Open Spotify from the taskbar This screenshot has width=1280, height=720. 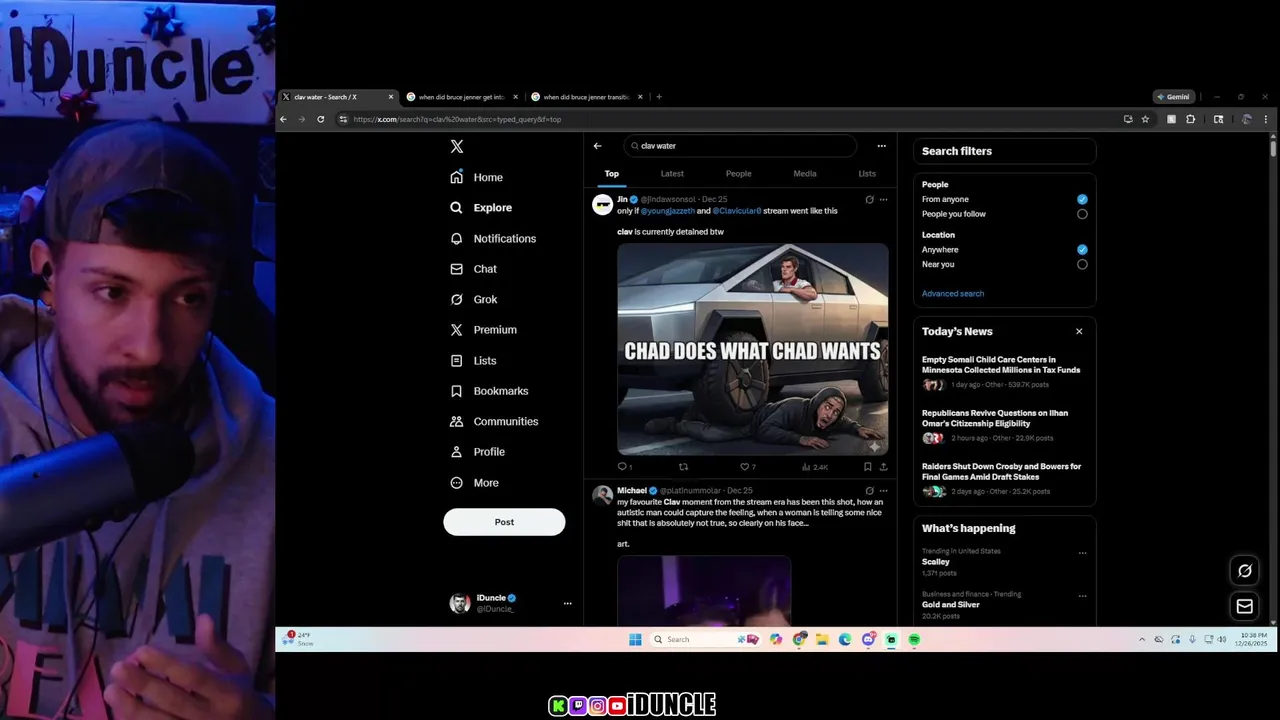[x=914, y=640]
